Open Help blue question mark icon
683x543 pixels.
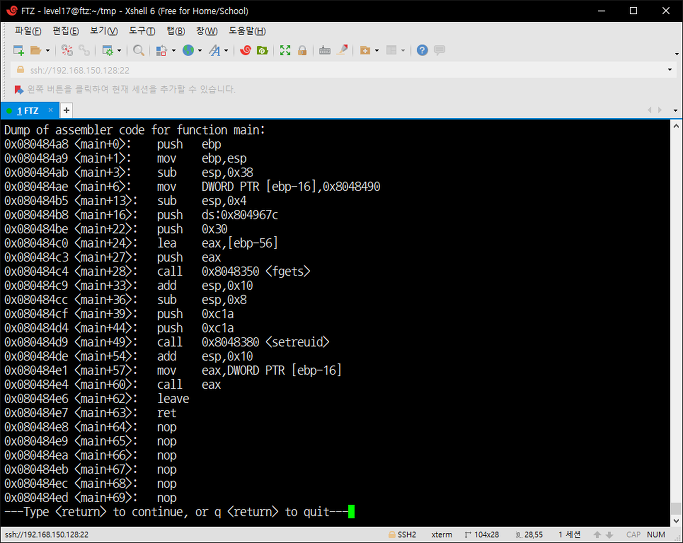pos(422,51)
